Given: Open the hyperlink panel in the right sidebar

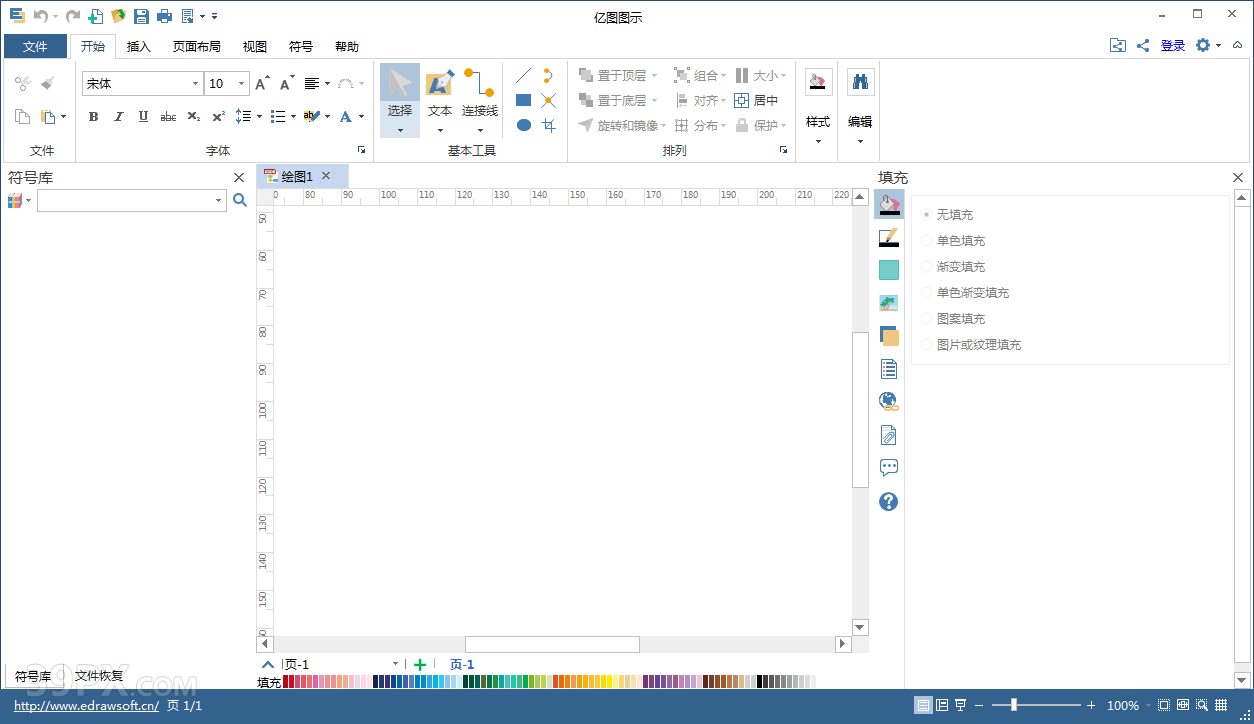Looking at the screenshot, I should pyautogui.click(x=888, y=401).
